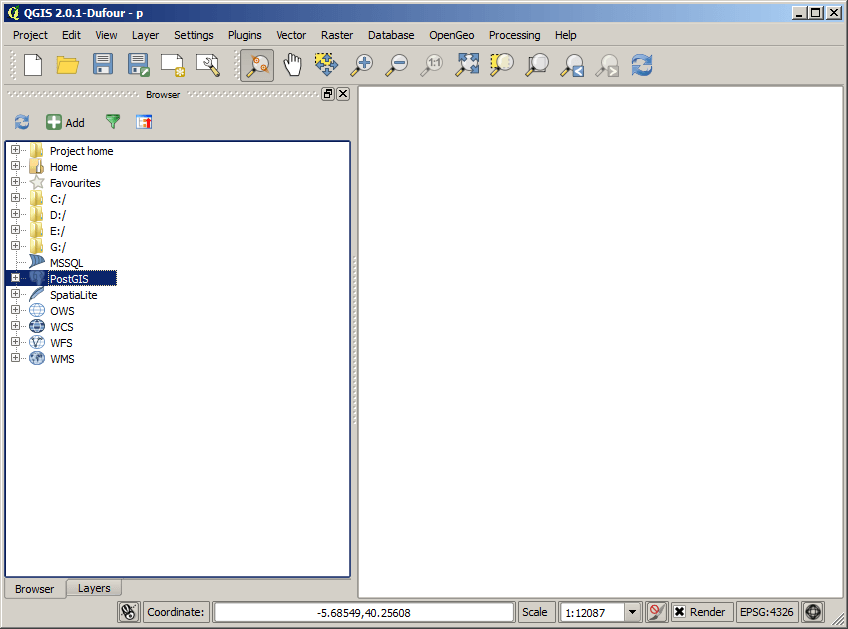Viewport: 848px width, 629px height.
Task: Open the Help menu
Action: click(565, 35)
